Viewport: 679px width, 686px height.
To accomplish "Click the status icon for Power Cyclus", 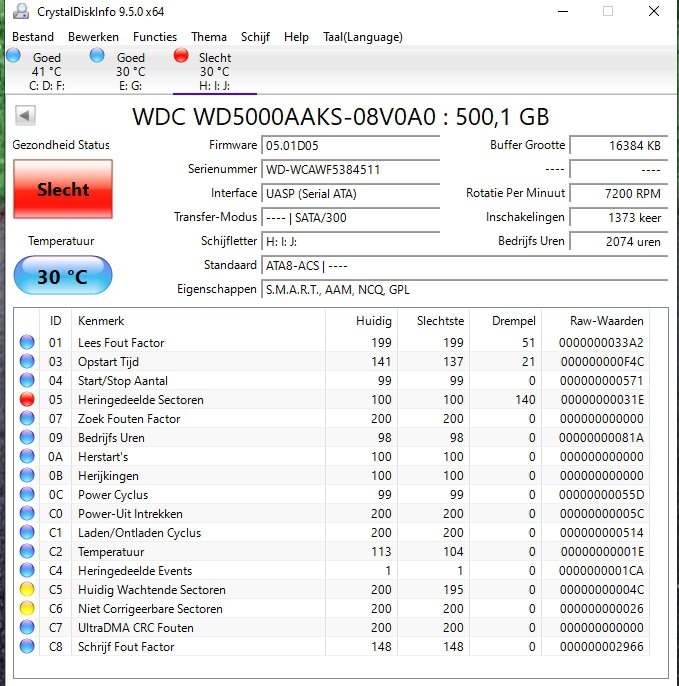I will tap(27, 494).
